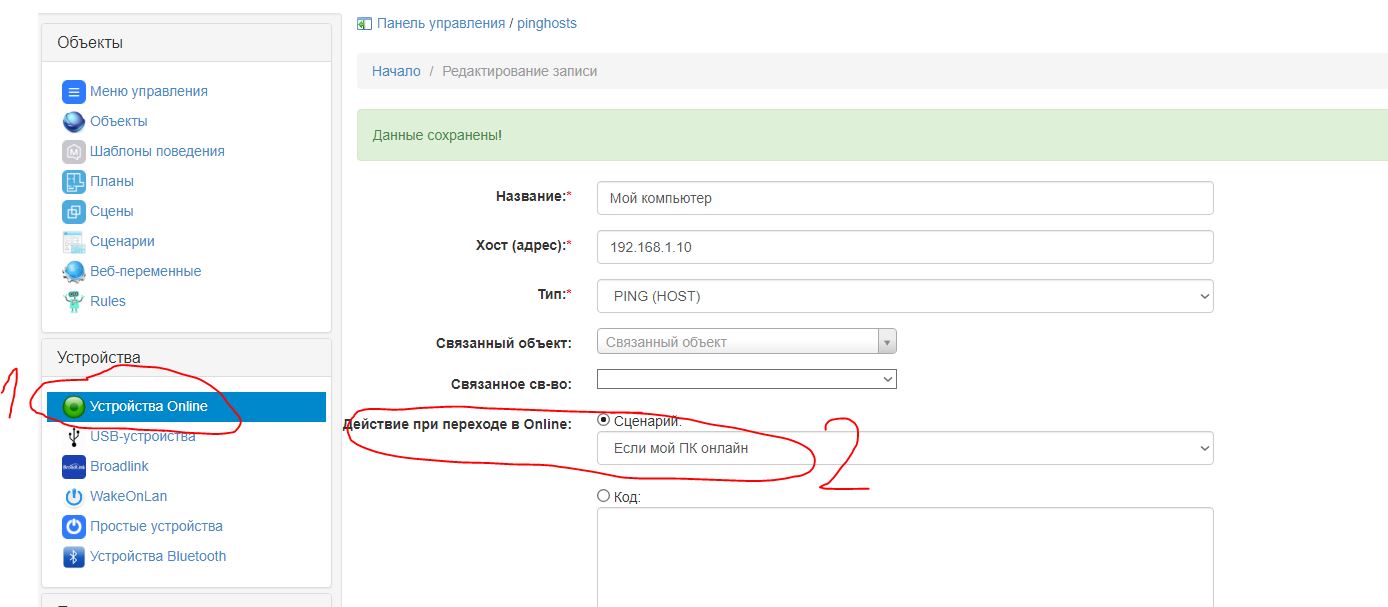
Task: Click the Rules robot icon
Action: pos(73,302)
